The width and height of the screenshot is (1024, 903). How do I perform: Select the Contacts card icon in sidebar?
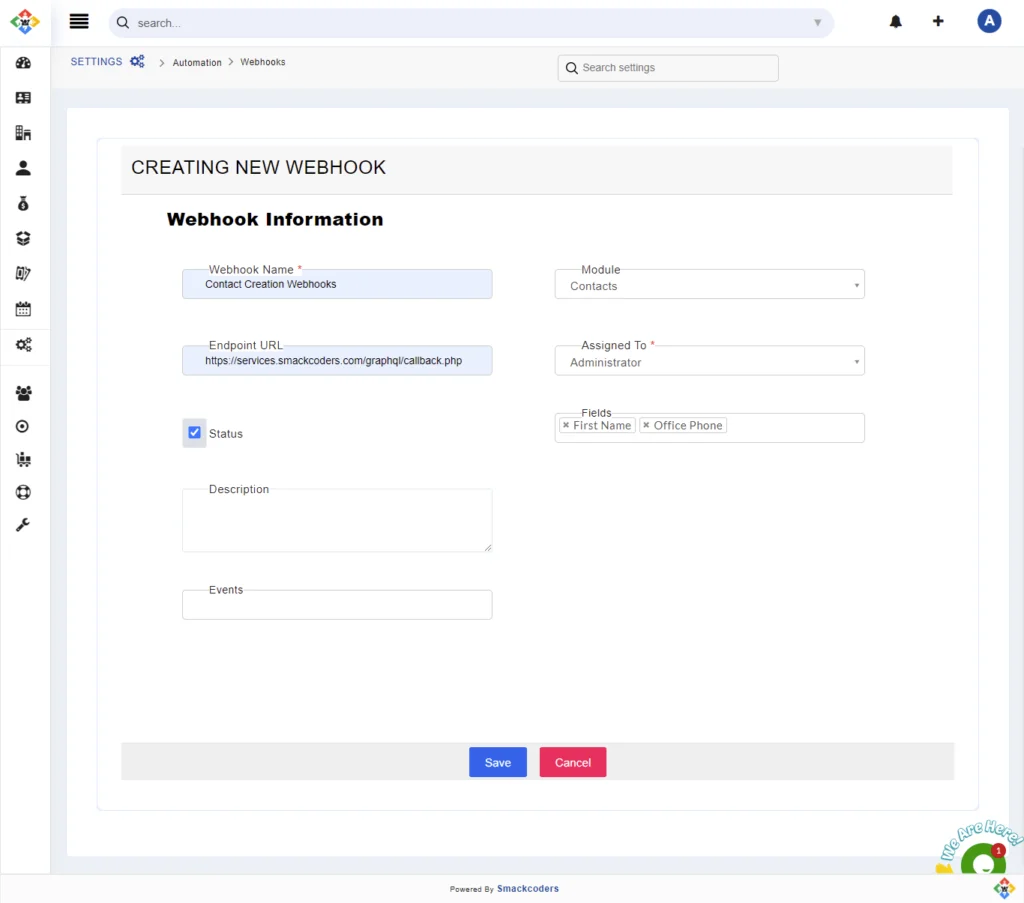pos(24,97)
